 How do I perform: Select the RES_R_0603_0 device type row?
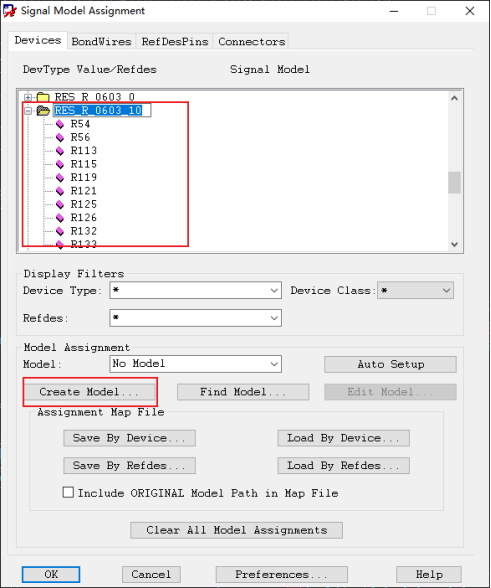tap(95, 98)
